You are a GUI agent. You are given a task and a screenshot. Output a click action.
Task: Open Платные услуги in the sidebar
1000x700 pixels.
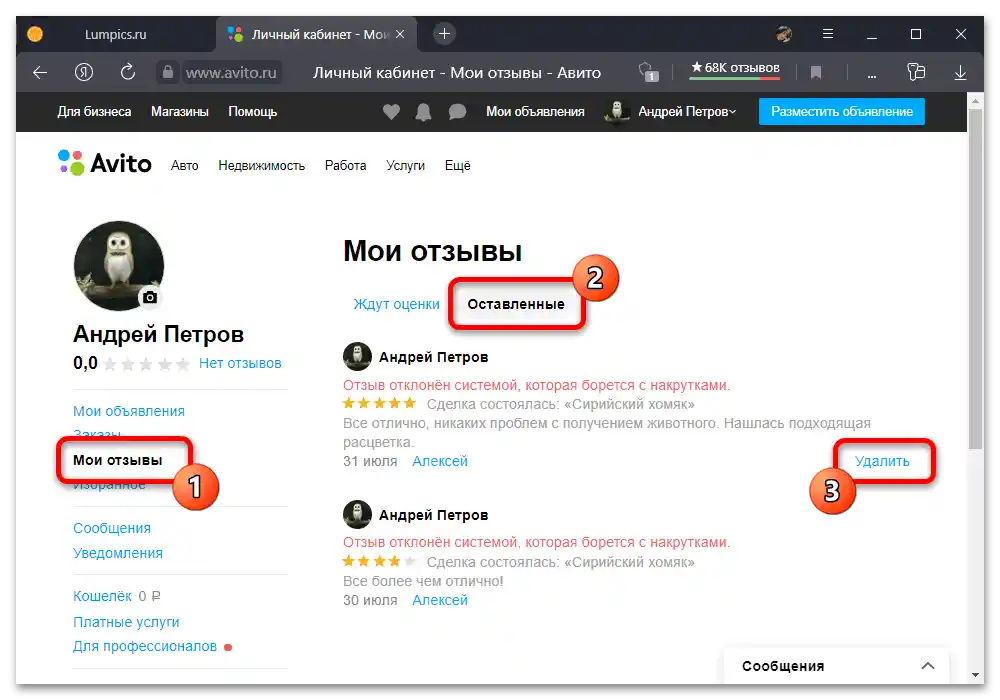pos(126,622)
